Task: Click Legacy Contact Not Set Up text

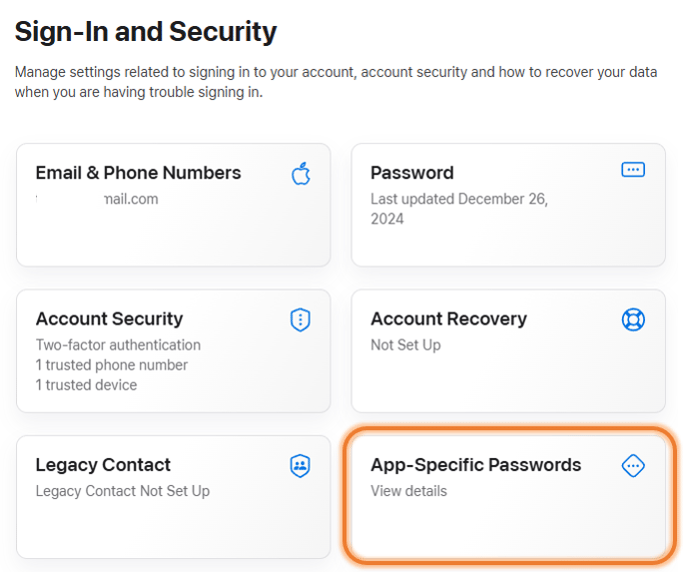Action: click(123, 491)
